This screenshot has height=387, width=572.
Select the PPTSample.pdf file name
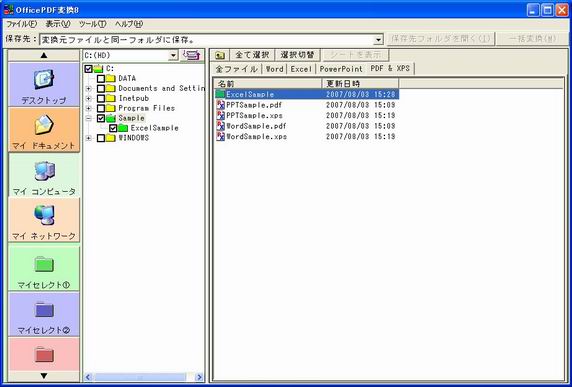(x=254, y=105)
